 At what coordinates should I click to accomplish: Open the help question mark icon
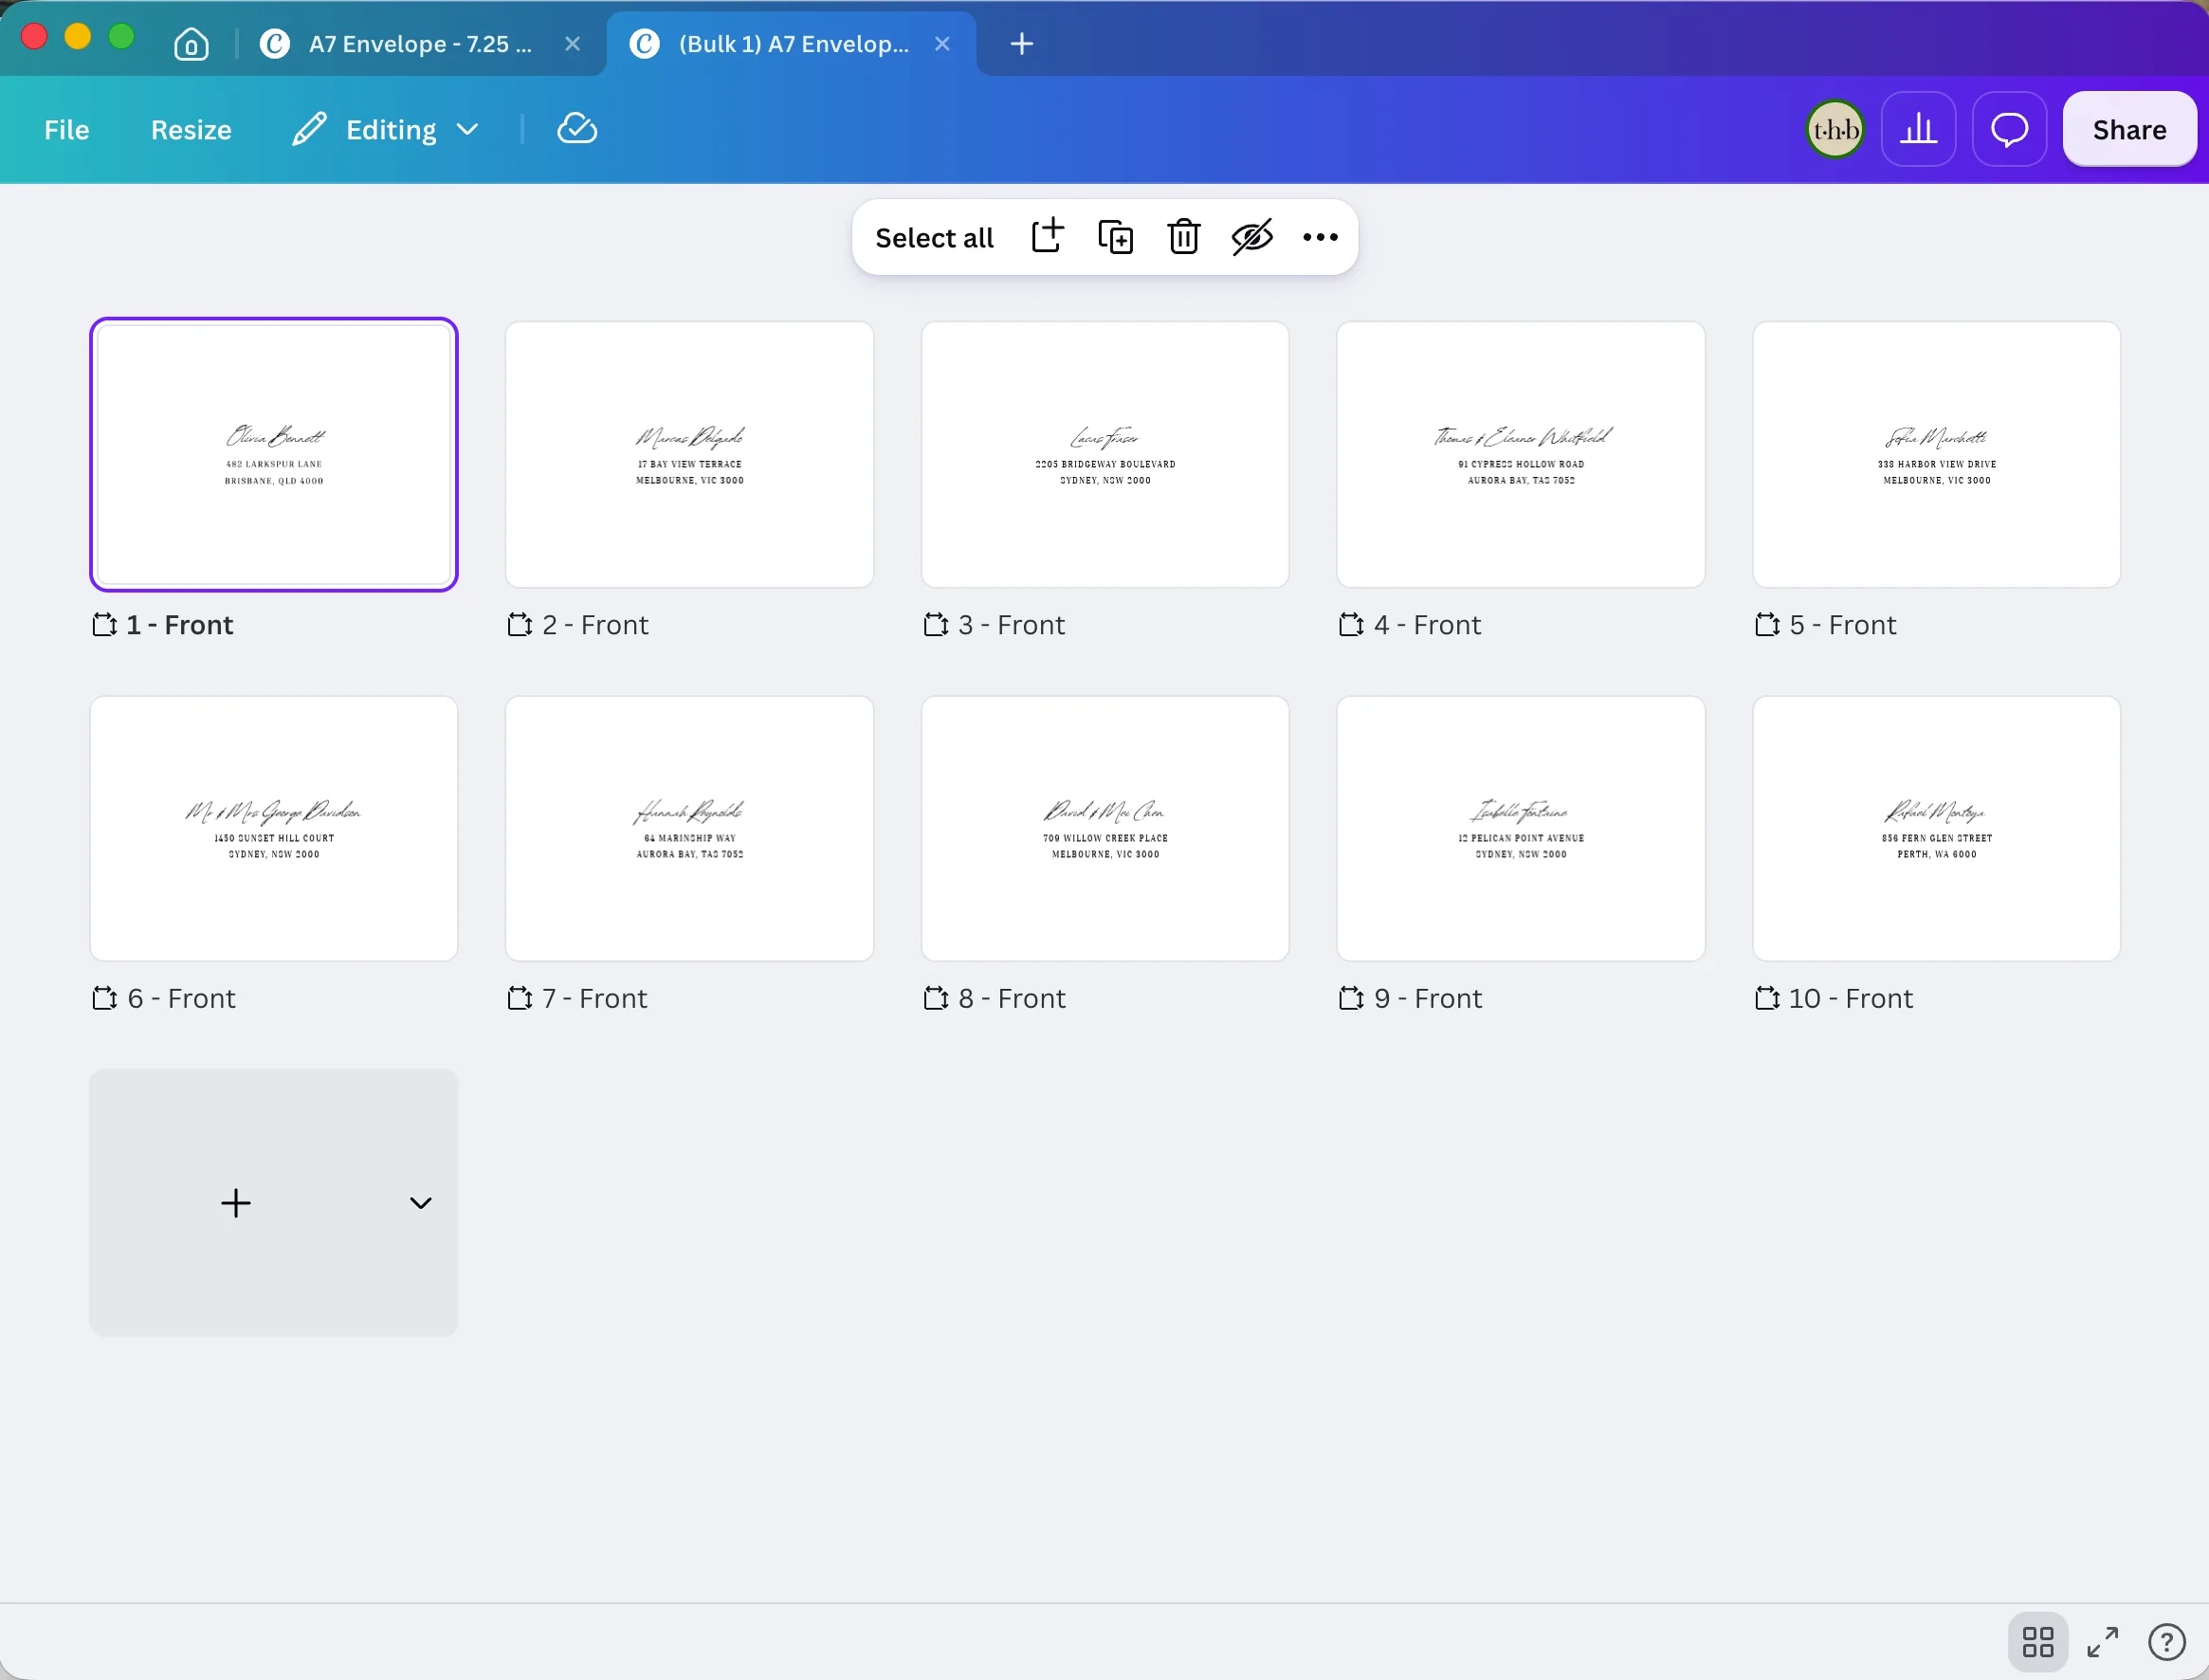click(2166, 1641)
